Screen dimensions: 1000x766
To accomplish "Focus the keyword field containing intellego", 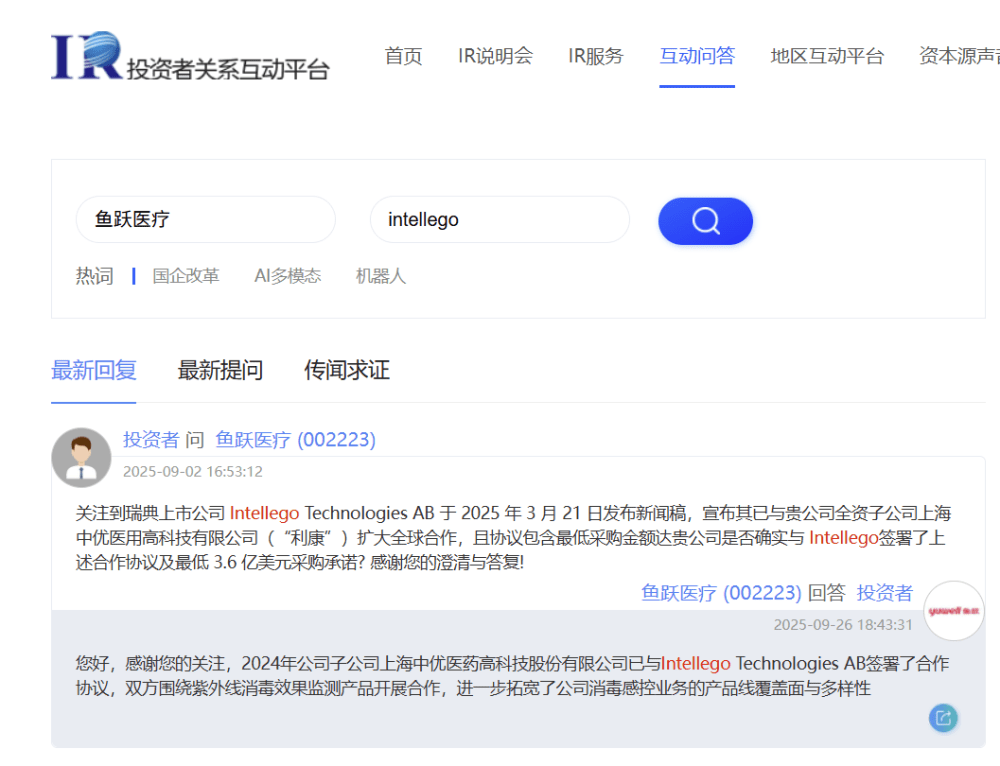I will coord(499,219).
